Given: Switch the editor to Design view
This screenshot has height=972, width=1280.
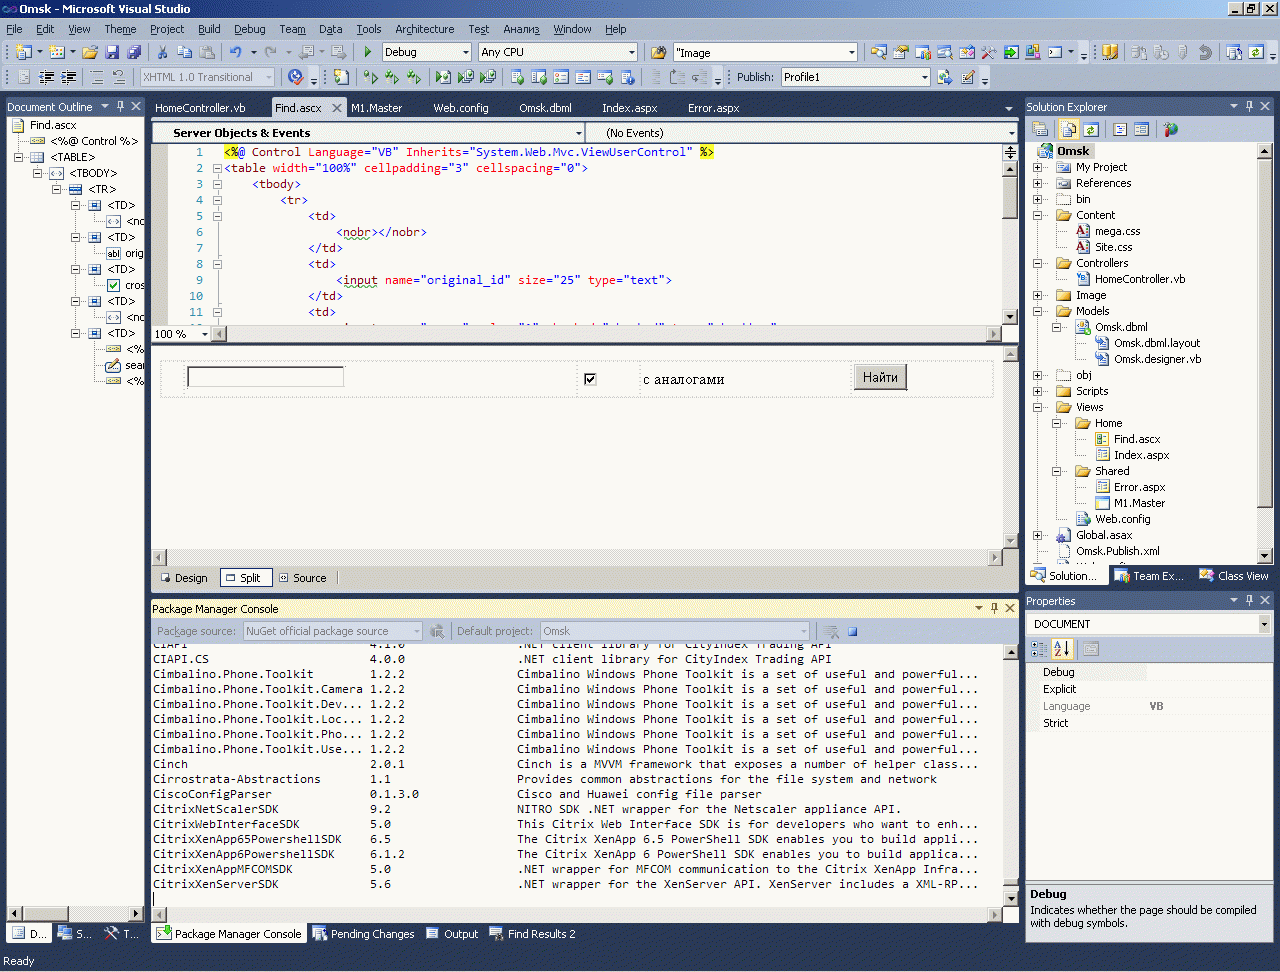Looking at the screenshot, I should pos(184,578).
